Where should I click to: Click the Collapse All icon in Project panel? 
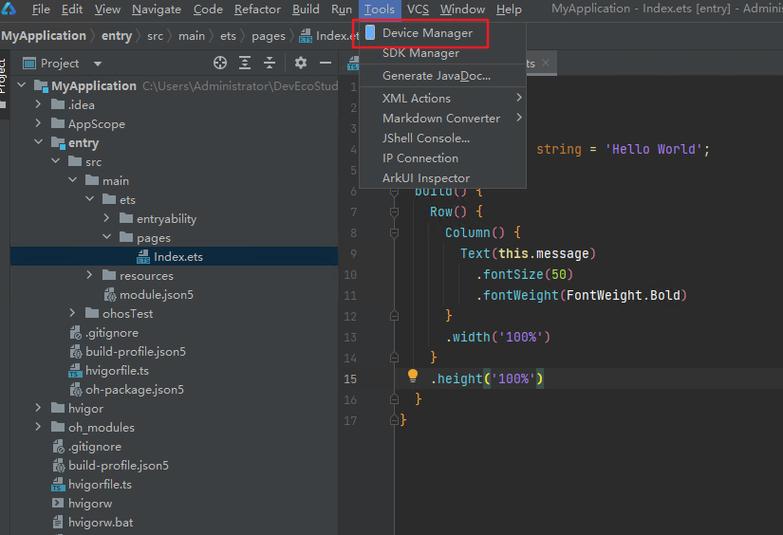270,63
